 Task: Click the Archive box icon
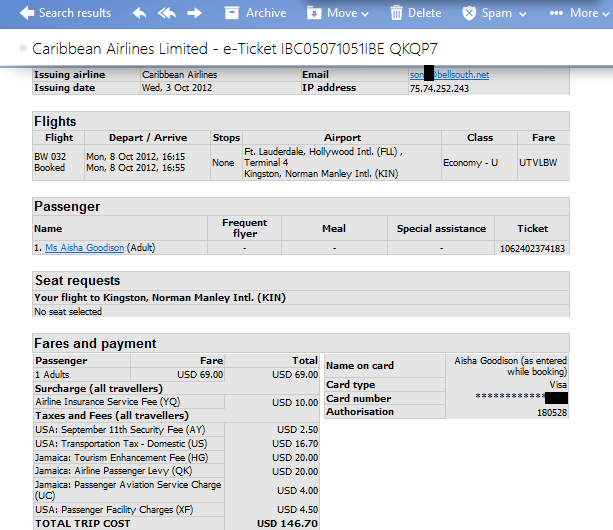pos(231,13)
